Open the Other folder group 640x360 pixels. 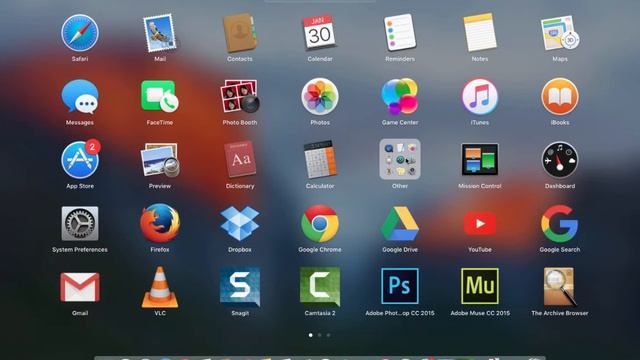pyautogui.click(x=400, y=159)
